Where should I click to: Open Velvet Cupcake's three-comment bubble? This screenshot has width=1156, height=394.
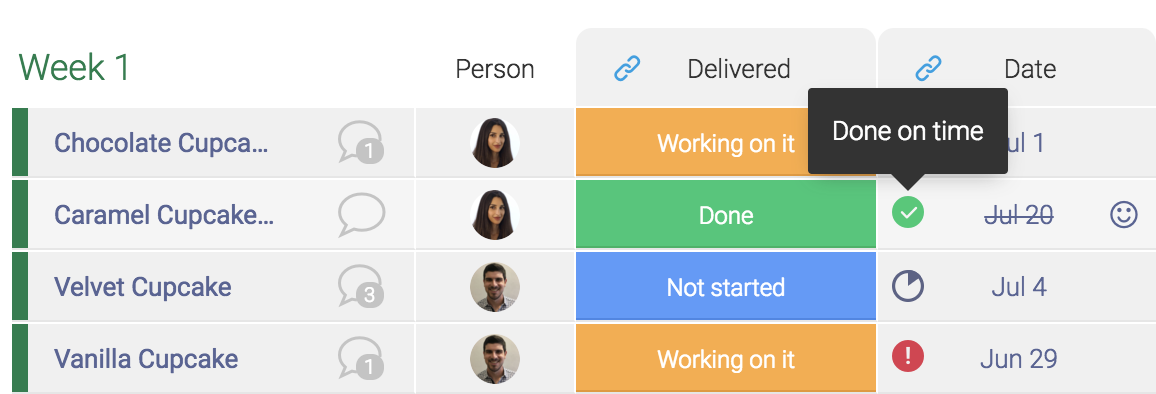click(361, 286)
